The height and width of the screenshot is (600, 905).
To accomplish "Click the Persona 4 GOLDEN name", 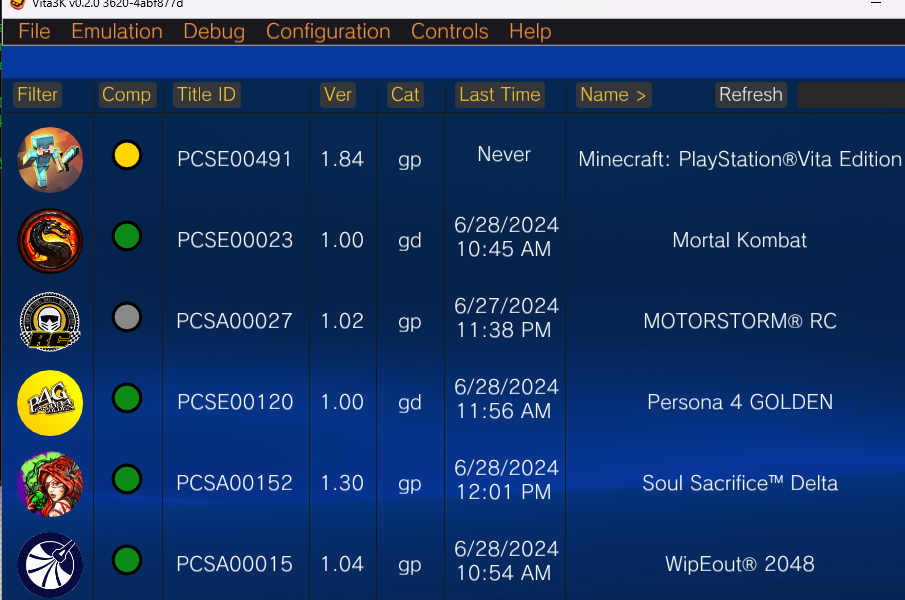I will 740,402.
